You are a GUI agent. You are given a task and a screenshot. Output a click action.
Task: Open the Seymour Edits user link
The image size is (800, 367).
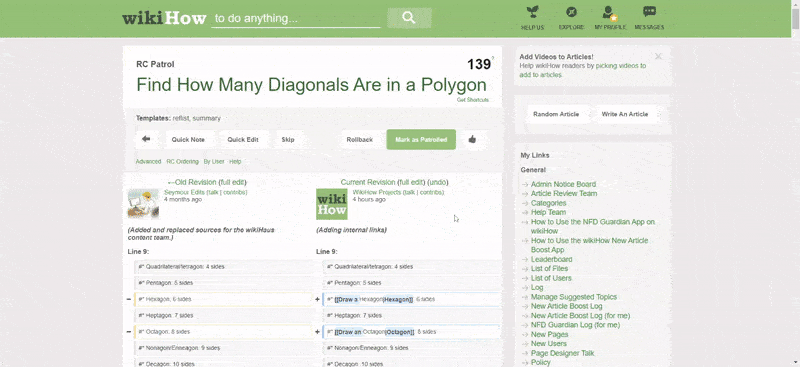tap(184, 192)
